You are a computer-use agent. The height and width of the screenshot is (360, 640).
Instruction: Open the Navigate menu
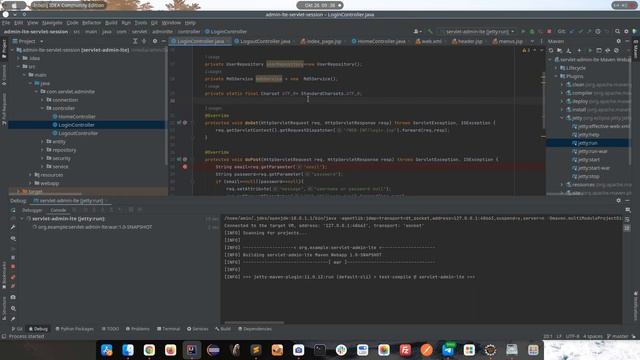52,23
